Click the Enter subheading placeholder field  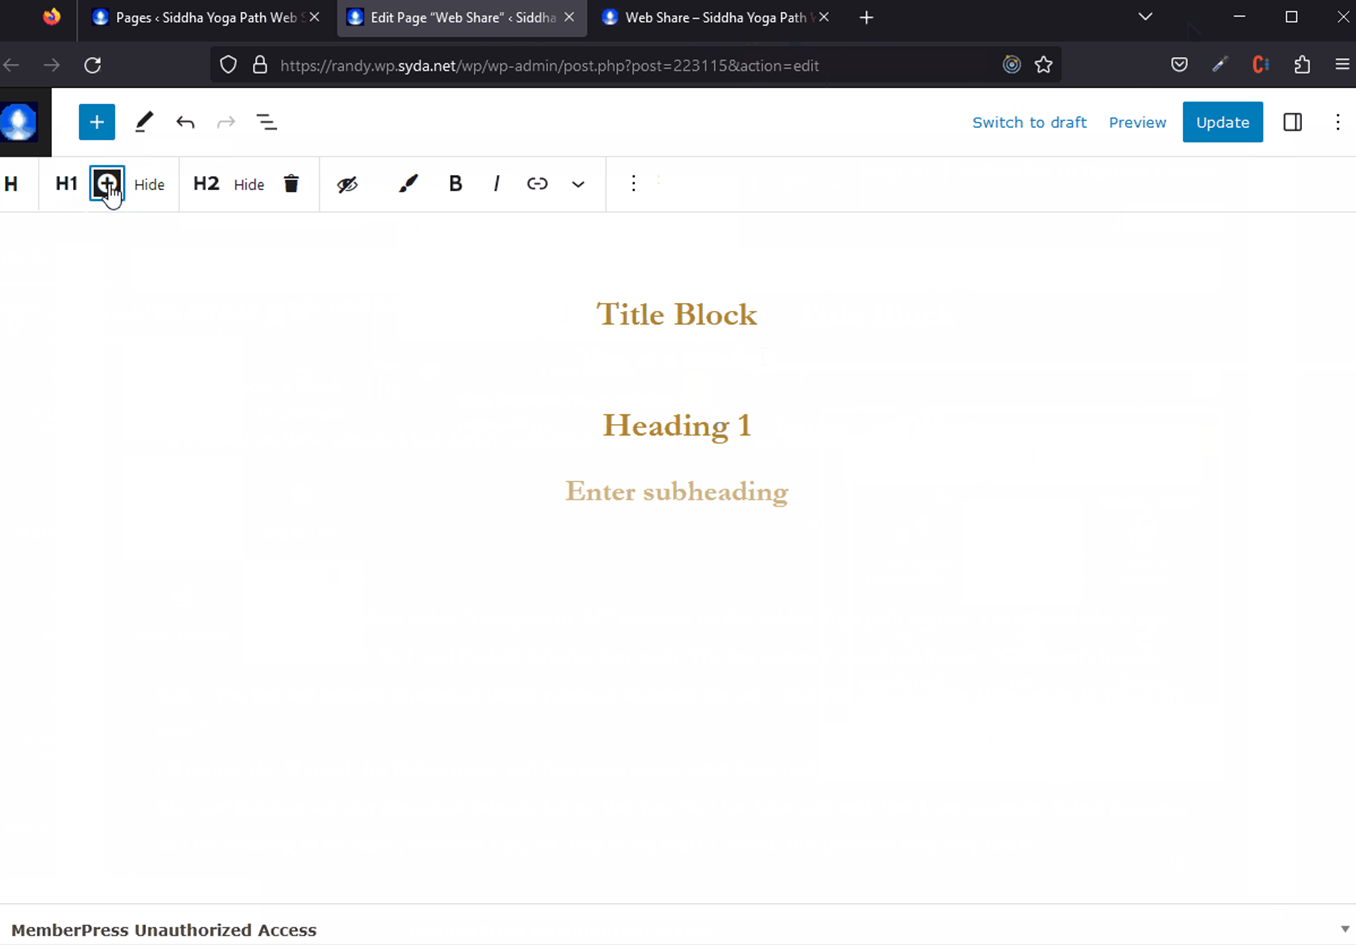(677, 492)
